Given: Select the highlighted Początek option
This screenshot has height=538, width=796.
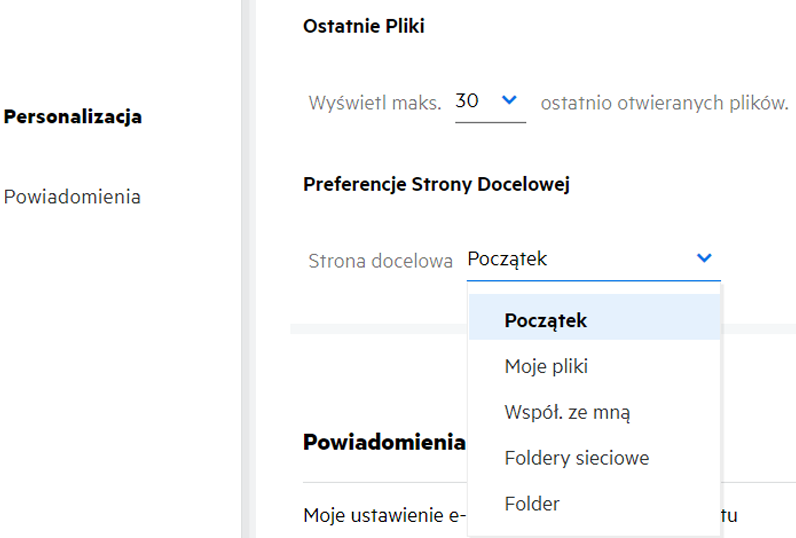Looking at the screenshot, I should pos(546,321).
